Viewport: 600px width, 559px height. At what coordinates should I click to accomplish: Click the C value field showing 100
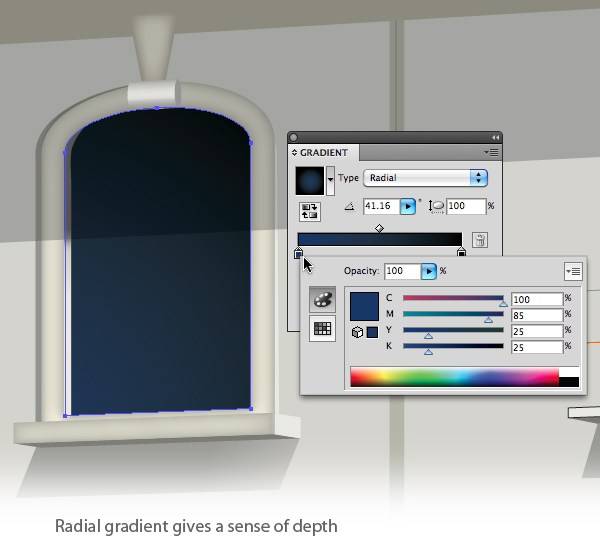537,299
